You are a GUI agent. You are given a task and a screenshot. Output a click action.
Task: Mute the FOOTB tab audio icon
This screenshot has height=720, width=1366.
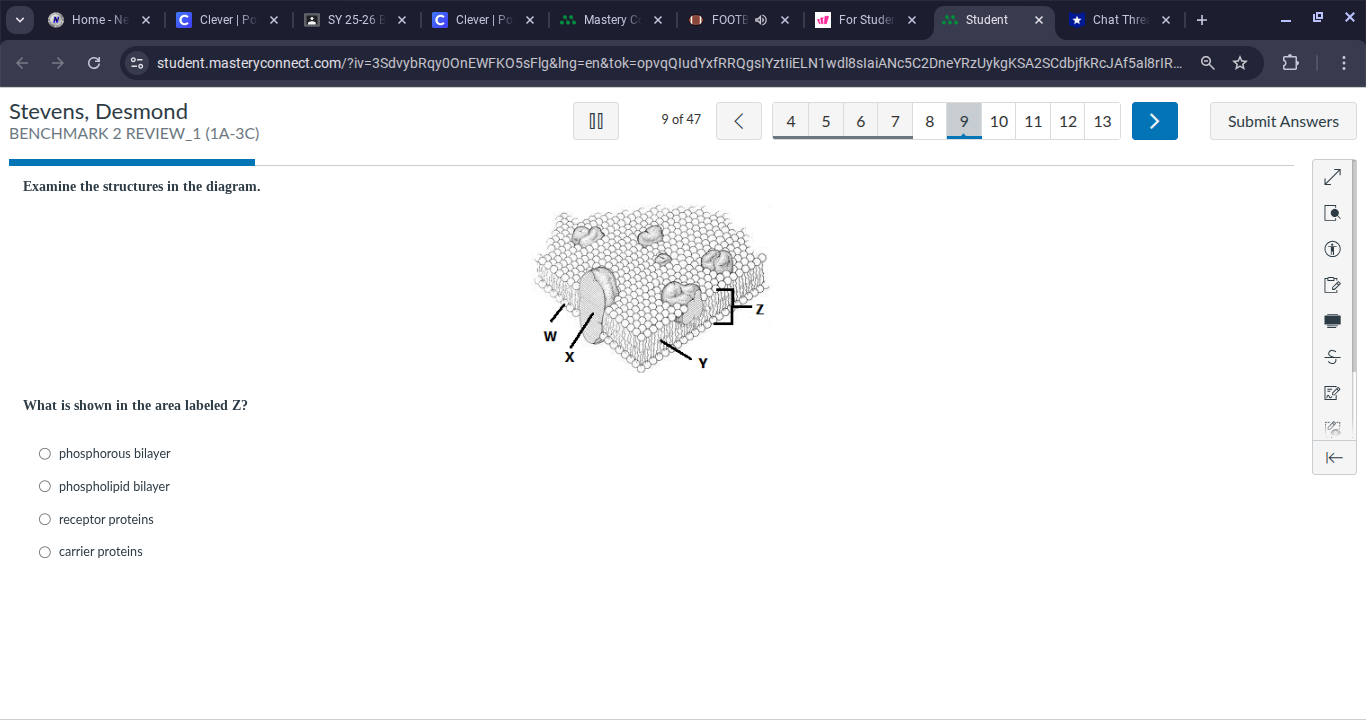761,20
